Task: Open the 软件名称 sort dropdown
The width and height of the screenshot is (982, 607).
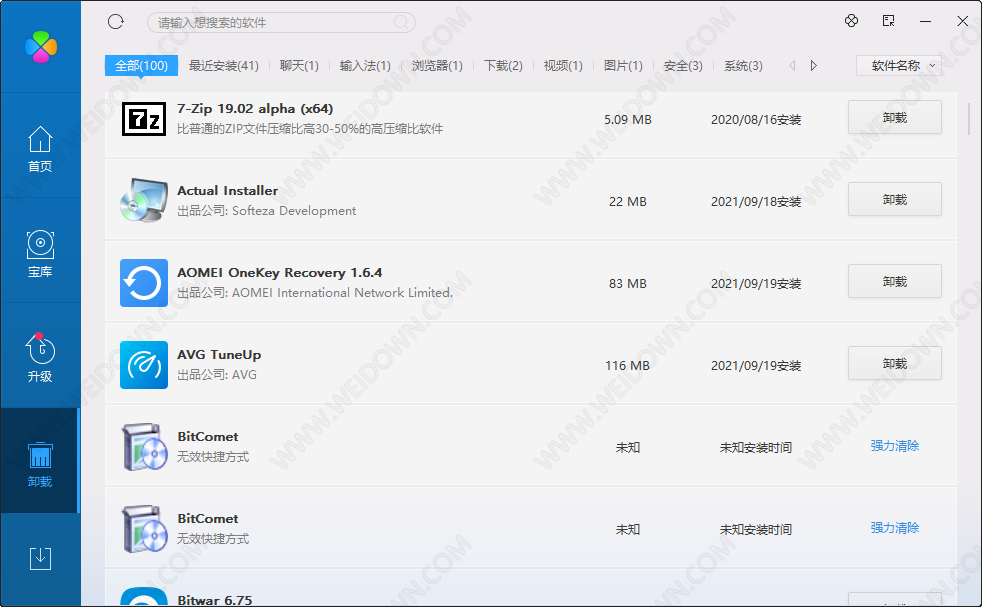Action: 899,66
